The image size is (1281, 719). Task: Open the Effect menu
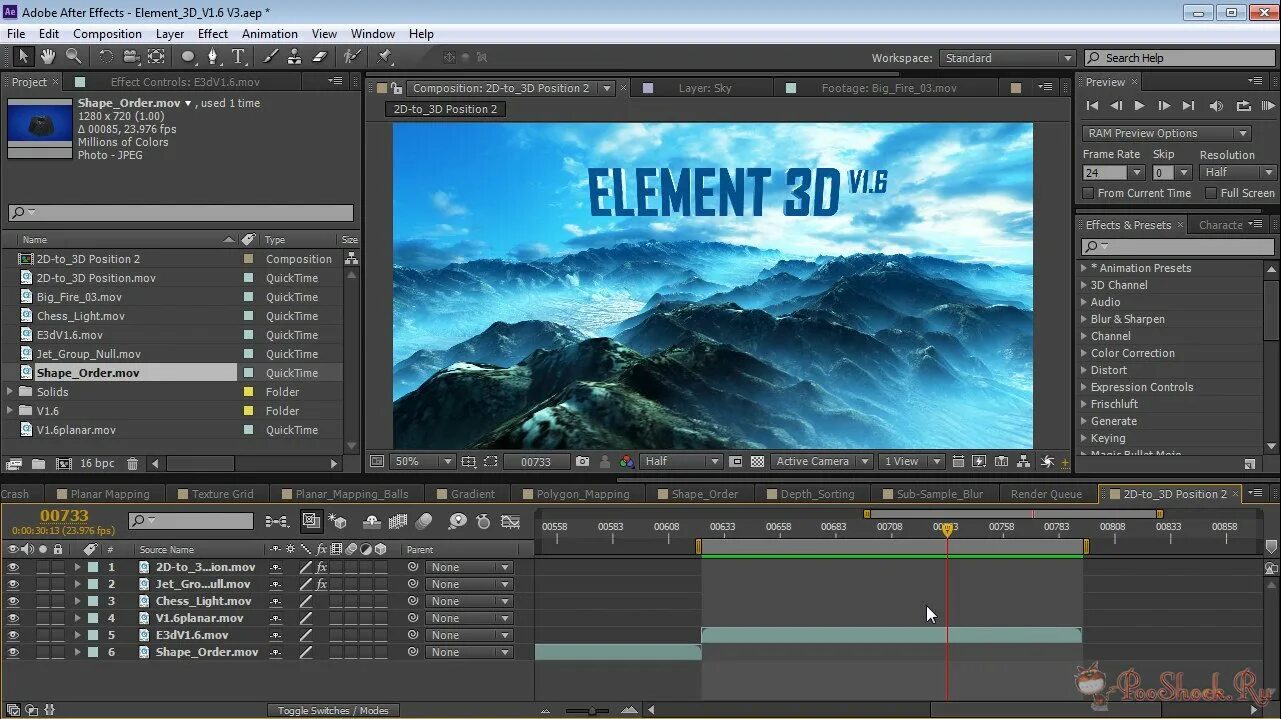pos(212,33)
